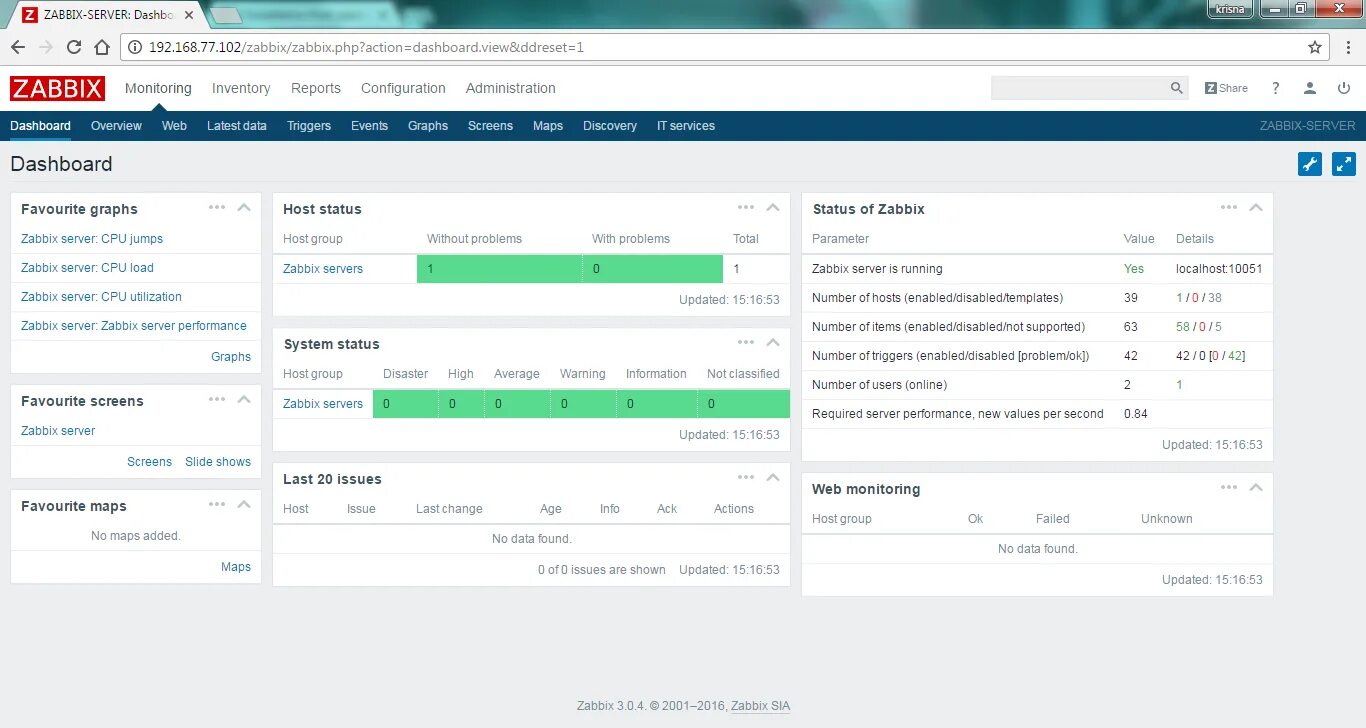Collapse the Web monitoring widget
The height and width of the screenshot is (728, 1366).
(x=1256, y=487)
